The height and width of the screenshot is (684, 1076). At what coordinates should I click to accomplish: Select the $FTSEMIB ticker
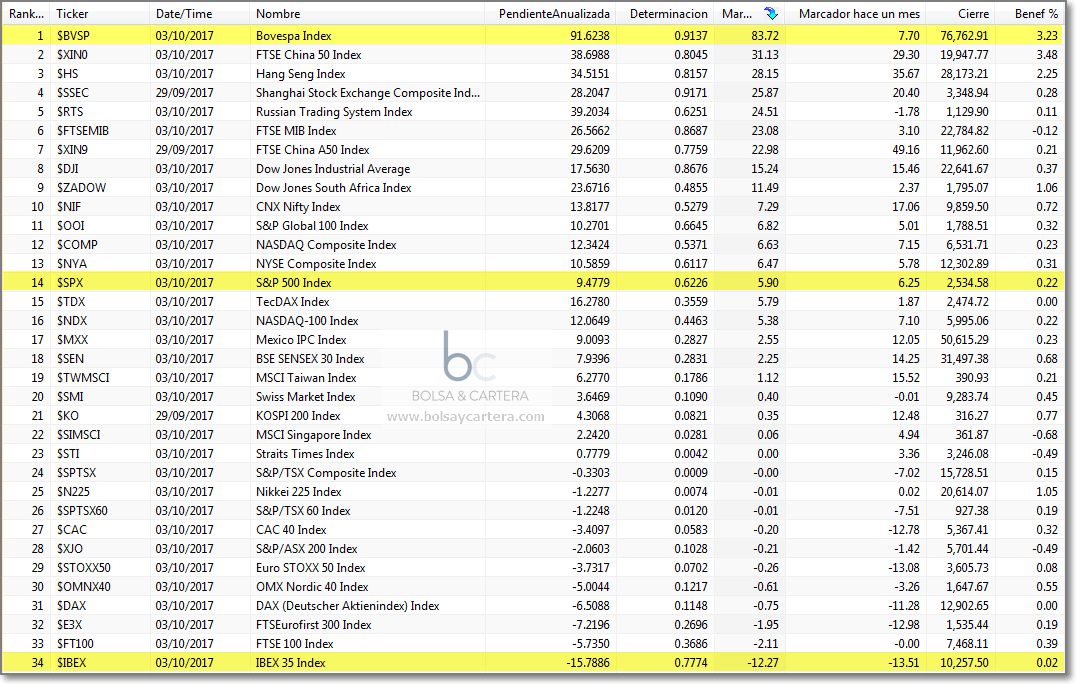(x=83, y=131)
